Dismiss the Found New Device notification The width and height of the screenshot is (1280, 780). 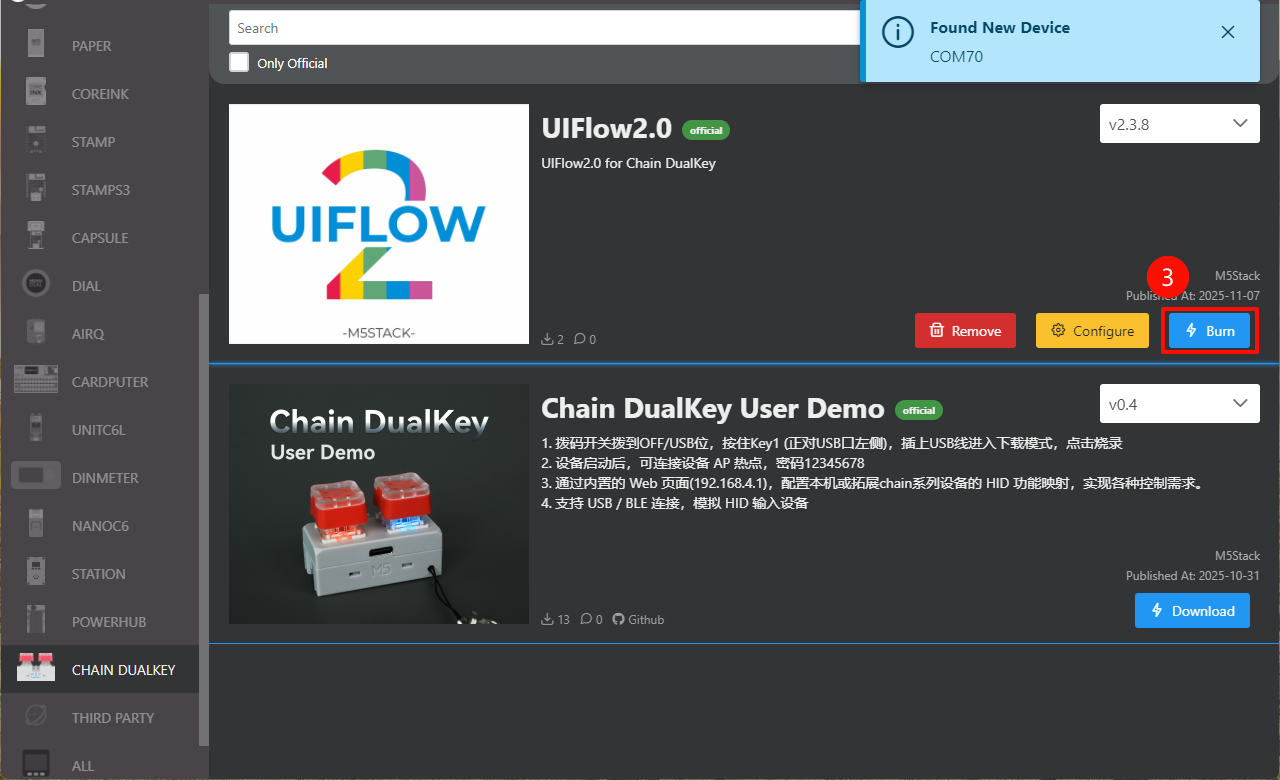pos(1228,32)
